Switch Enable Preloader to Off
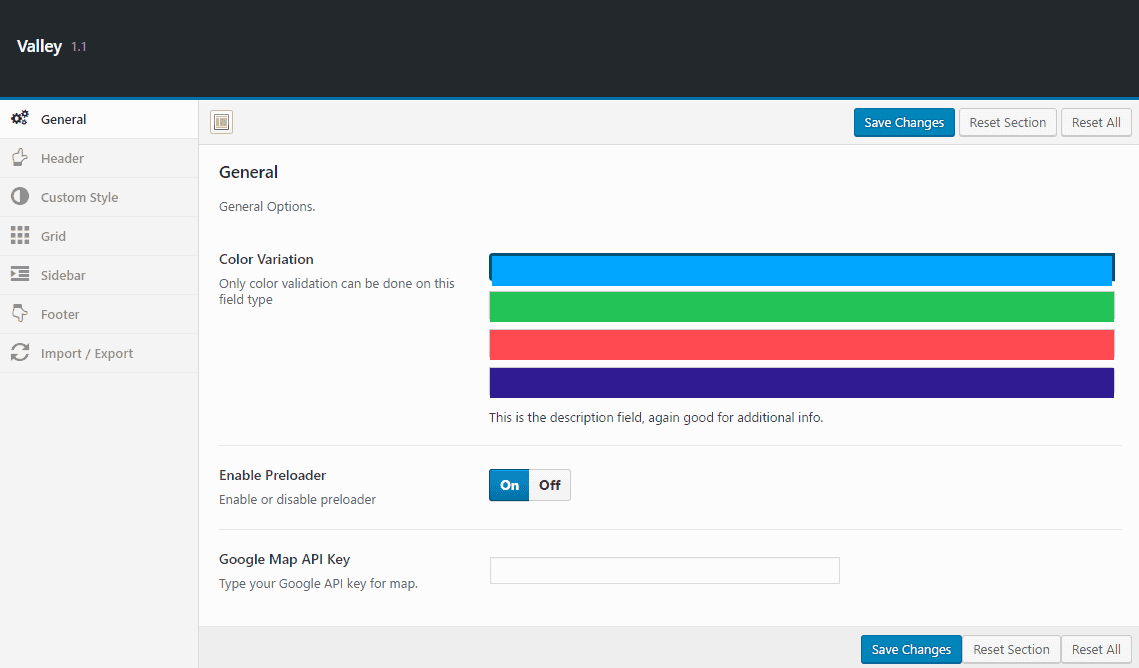The width and height of the screenshot is (1139, 668). [550, 485]
